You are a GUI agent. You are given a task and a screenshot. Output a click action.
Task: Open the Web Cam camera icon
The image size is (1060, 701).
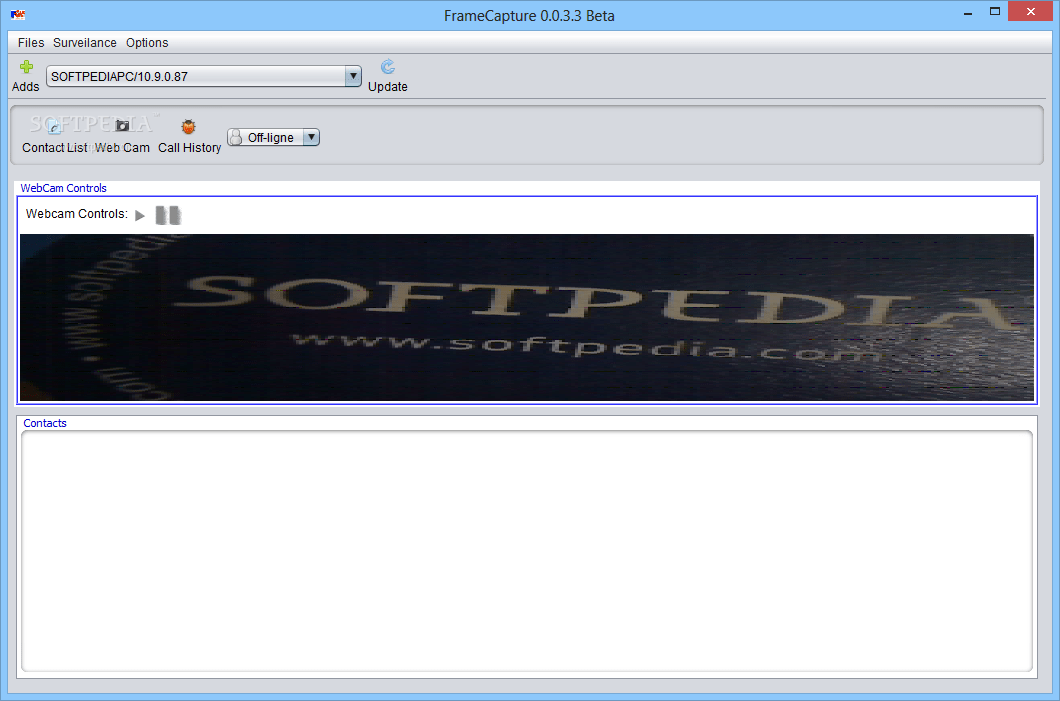(x=122, y=126)
